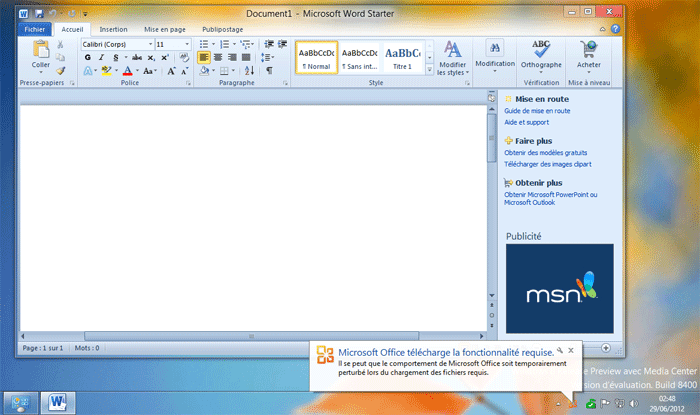Click the Shading paint bucket icon
Viewport: 700px width, 415px height.
click(x=204, y=71)
